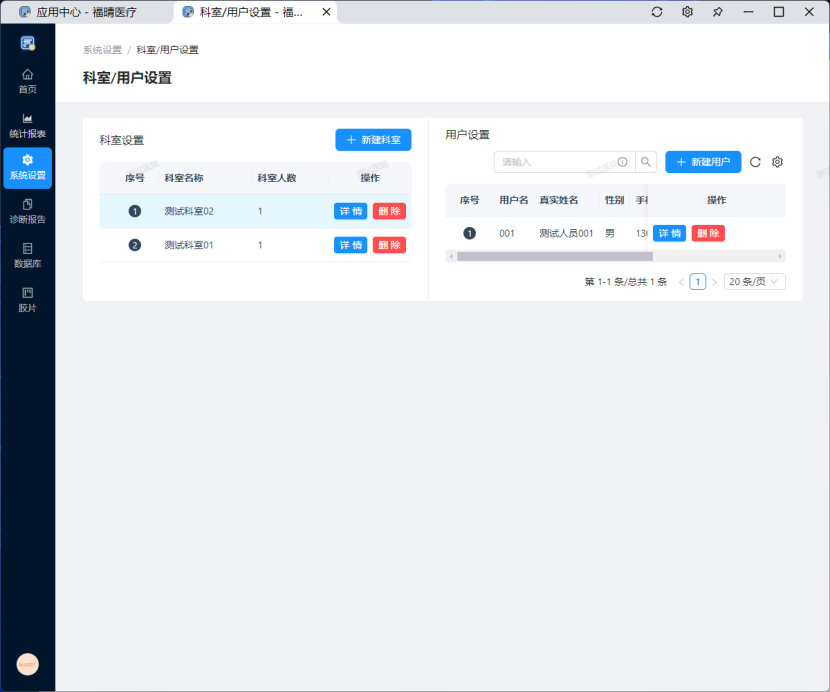Screen dimensions: 830x692
Task: Refresh the user list with reload icon
Action: (755, 162)
